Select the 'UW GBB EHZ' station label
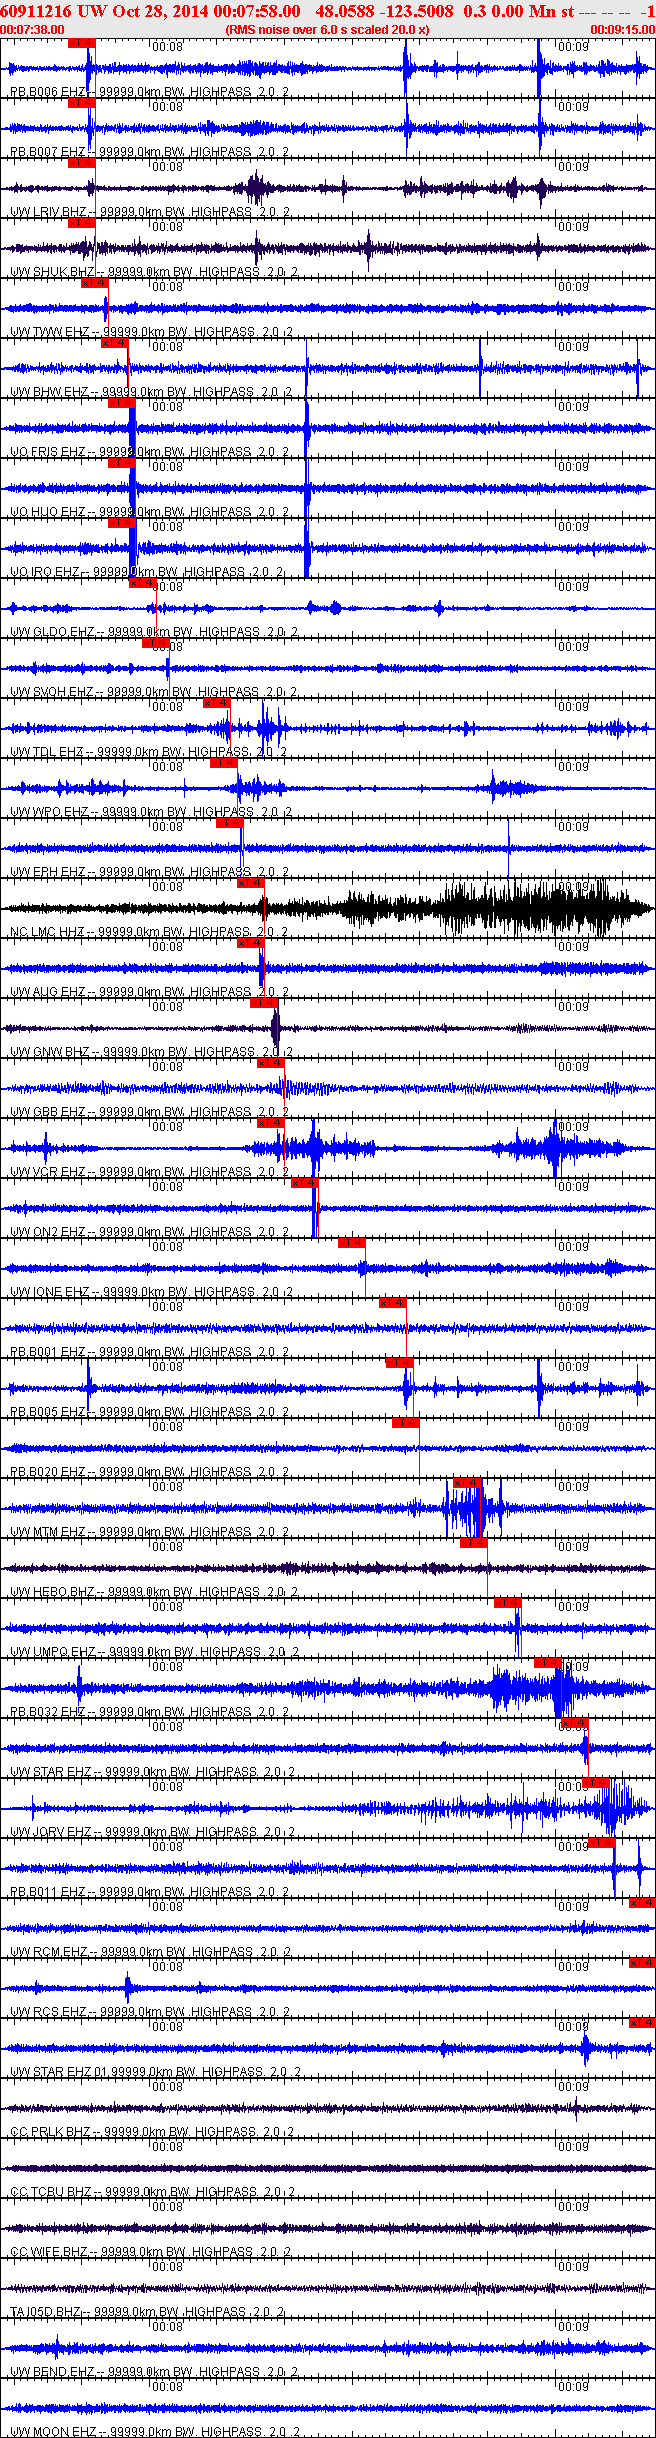Viewport: 656px width, 2438px height. (x=48, y=1112)
